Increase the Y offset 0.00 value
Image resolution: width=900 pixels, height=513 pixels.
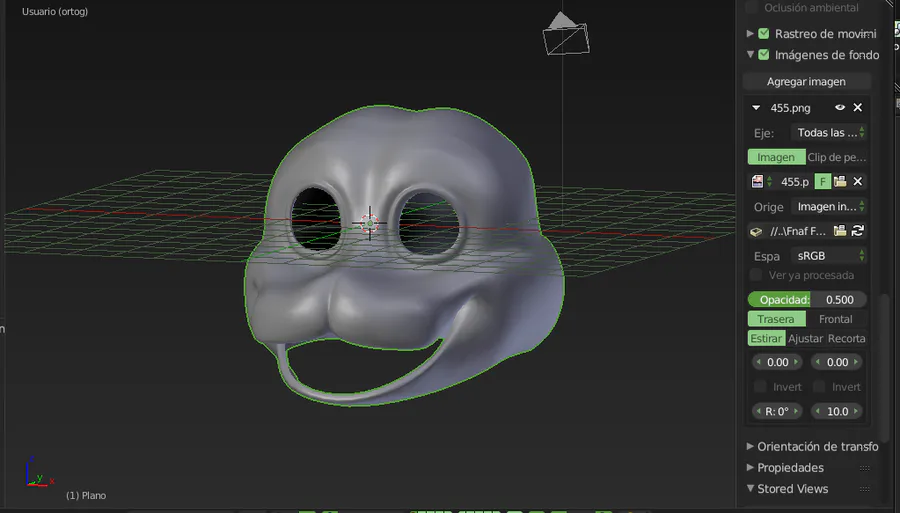tap(856, 362)
